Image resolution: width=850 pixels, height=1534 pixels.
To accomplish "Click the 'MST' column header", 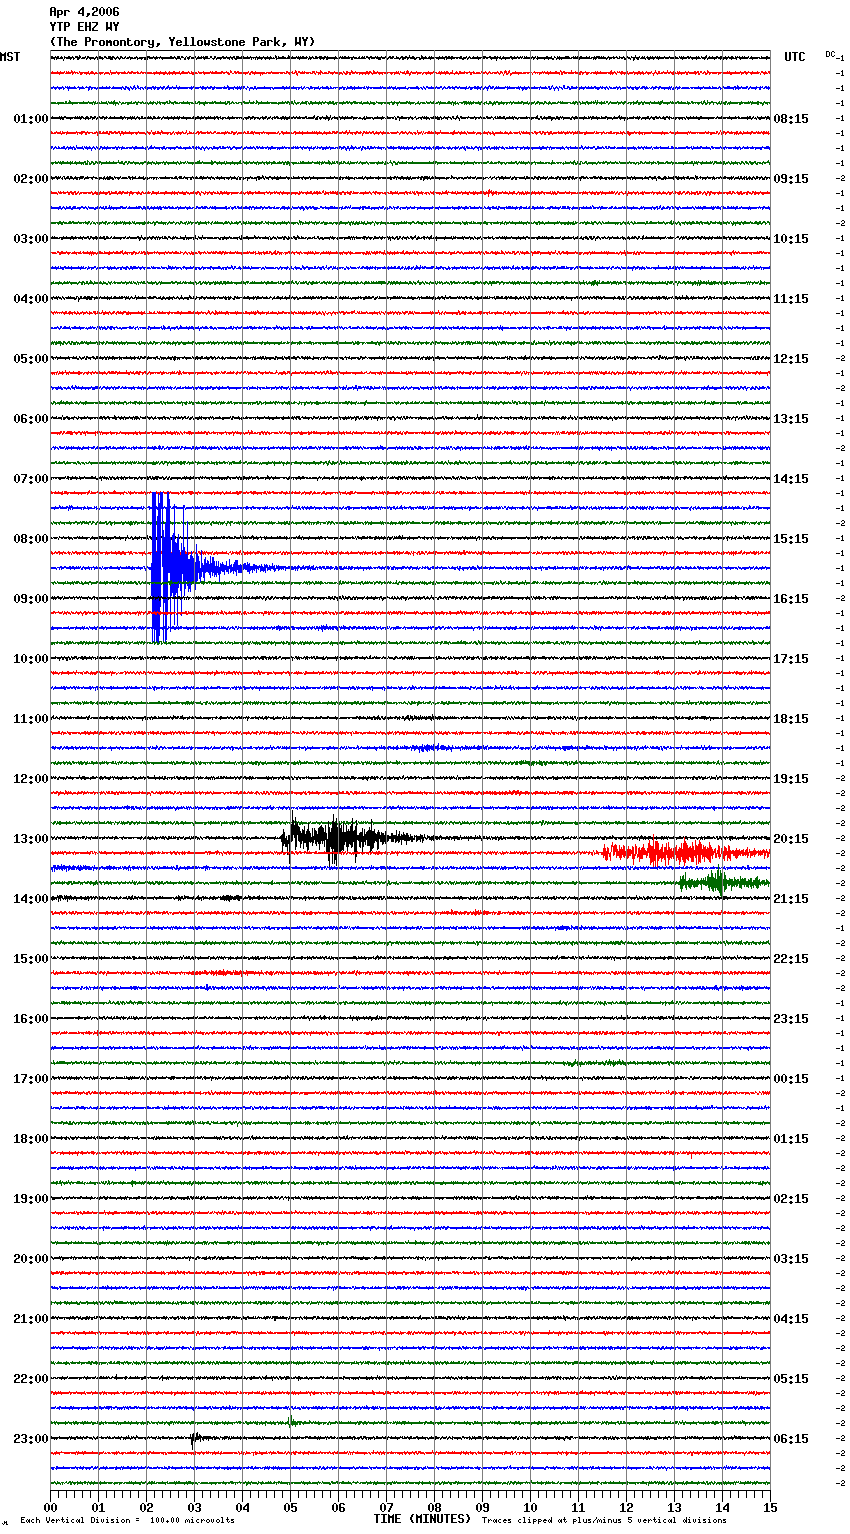I will click(10, 57).
